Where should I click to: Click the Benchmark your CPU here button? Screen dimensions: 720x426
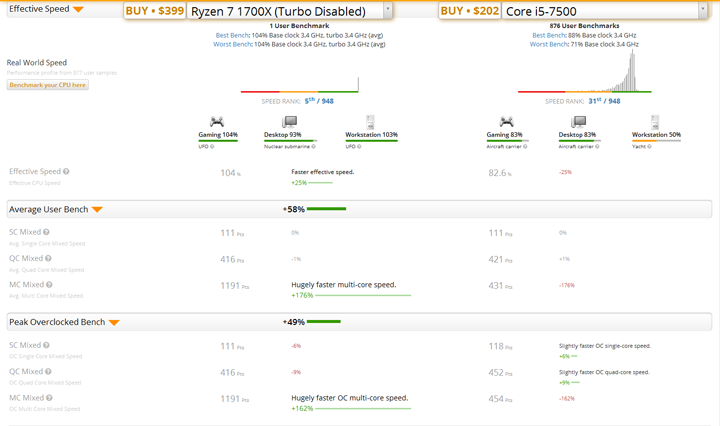point(48,85)
